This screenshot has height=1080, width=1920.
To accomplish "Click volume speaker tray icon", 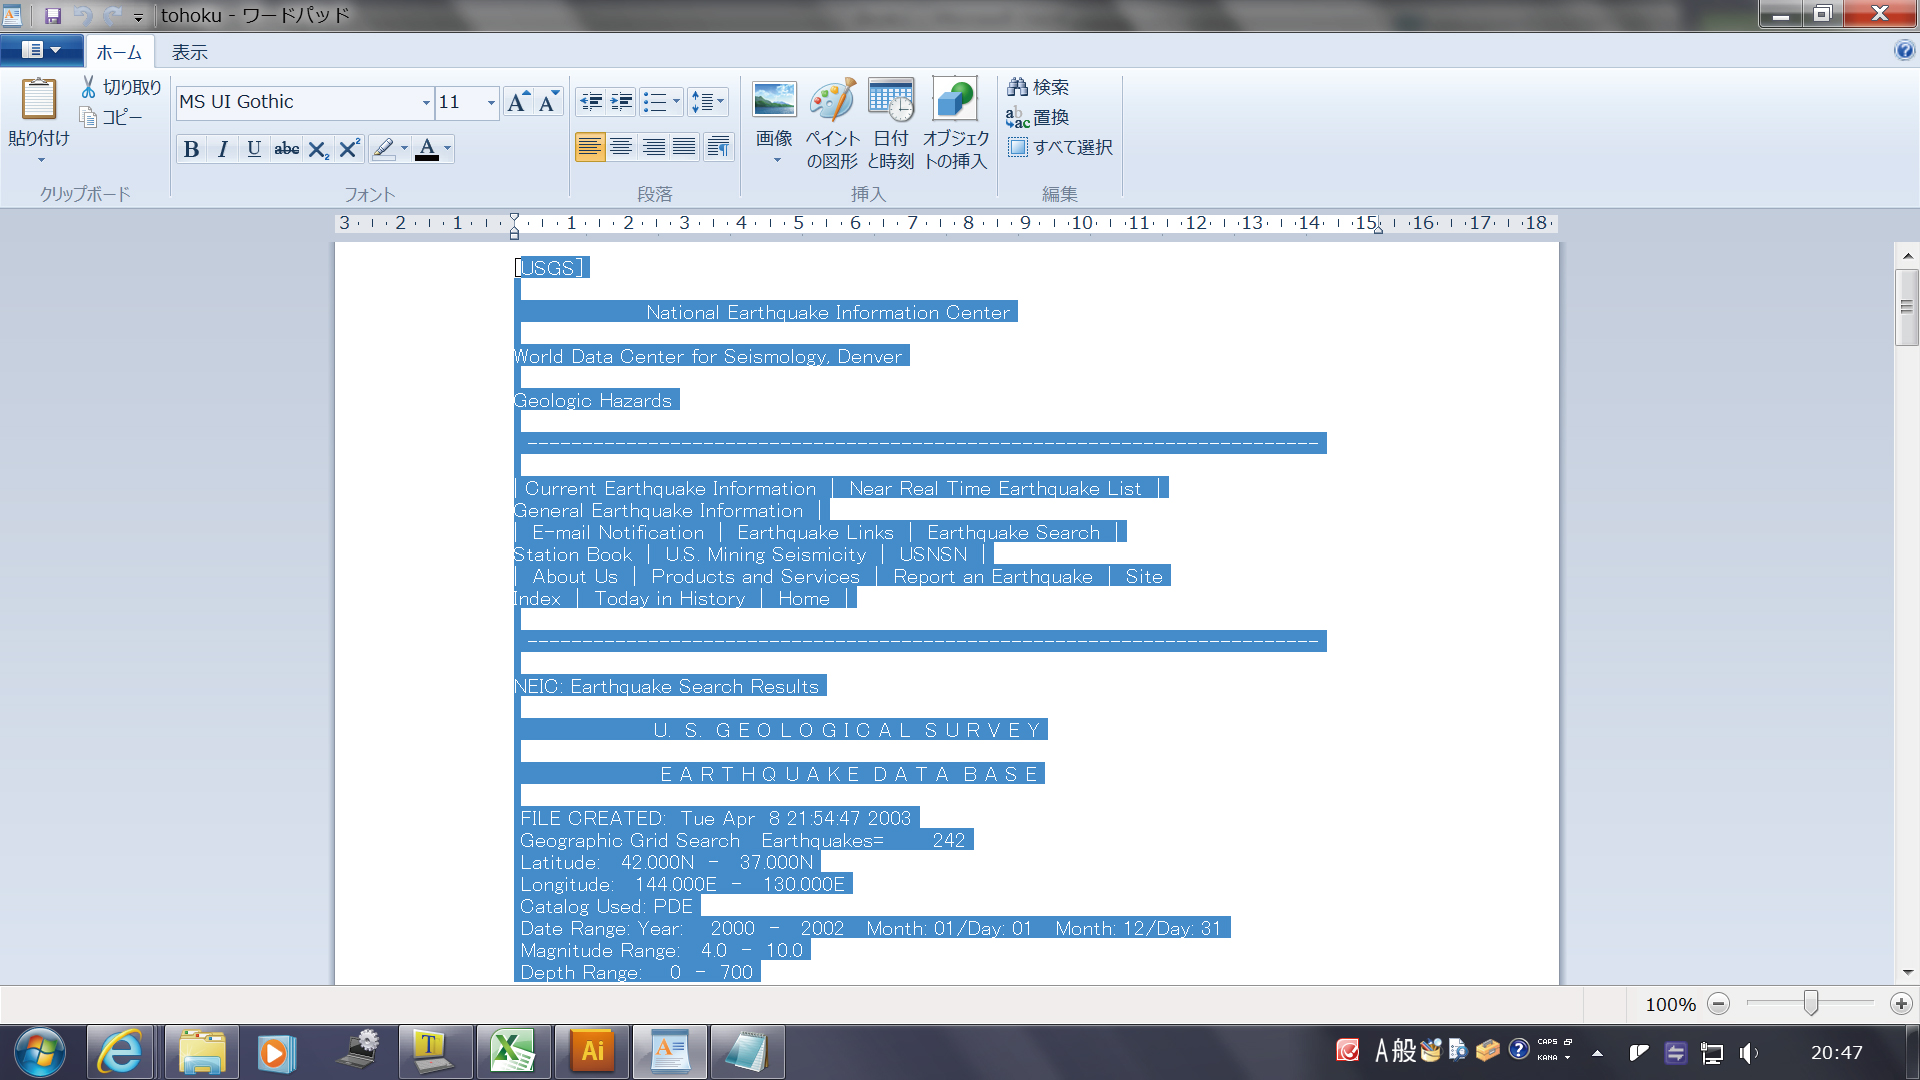I will click(x=1748, y=1053).
